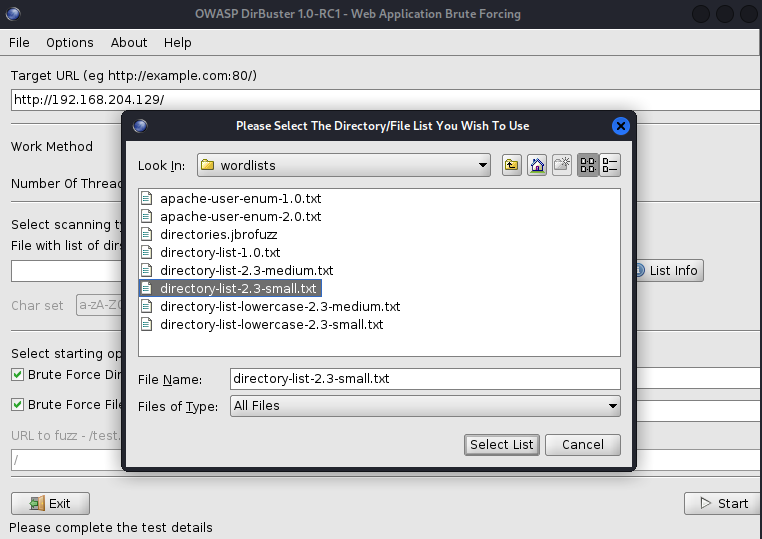This screenshot has width=762, height=539.
Task: Open the File menu
Action: coord(19,43)
